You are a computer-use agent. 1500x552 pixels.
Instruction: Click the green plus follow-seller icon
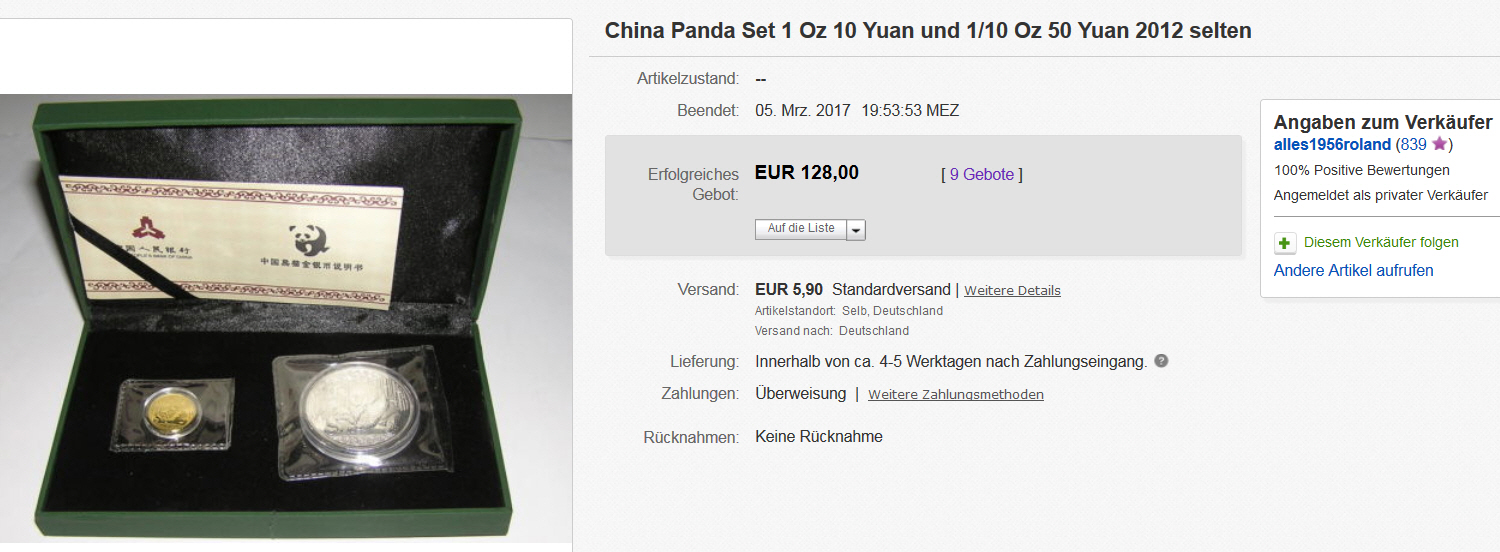pyautogui.click(x=1285, y=243)
